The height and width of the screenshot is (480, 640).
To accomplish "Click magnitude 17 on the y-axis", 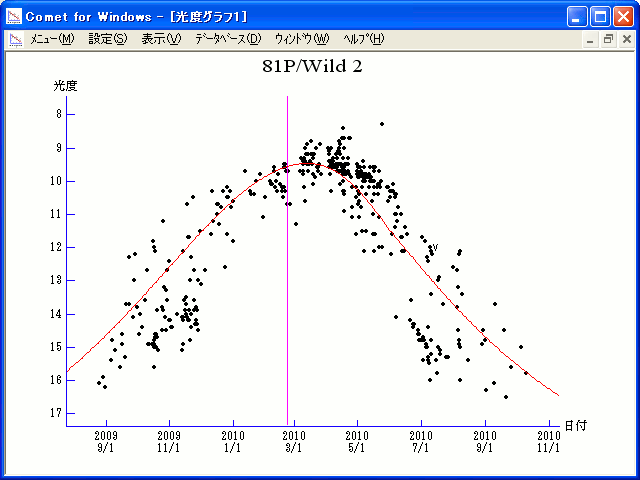I will pyautogui.click(x=56, y=413).
